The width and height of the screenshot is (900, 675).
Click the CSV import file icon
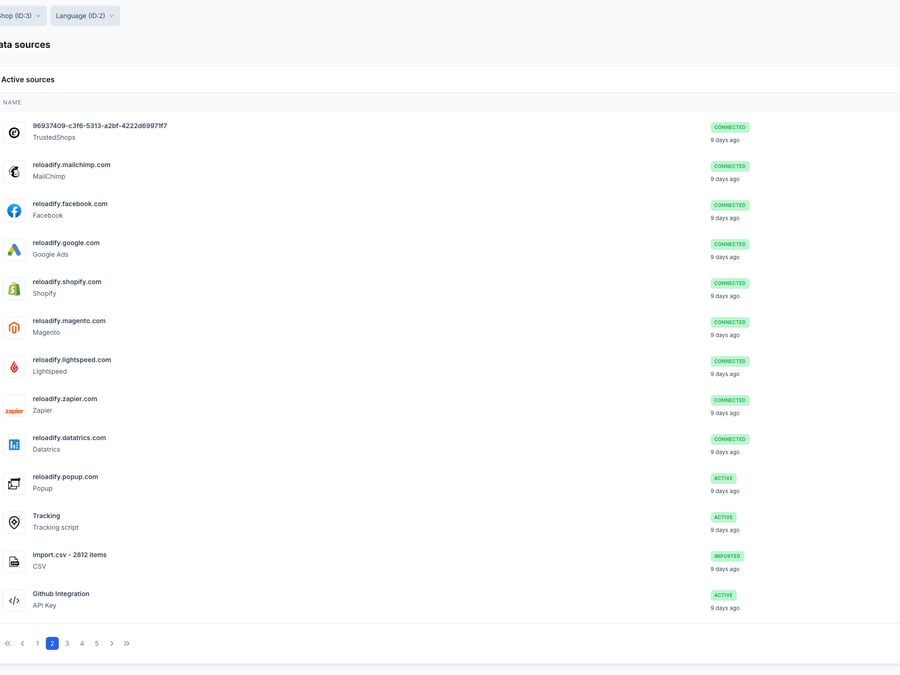point(13,561)
